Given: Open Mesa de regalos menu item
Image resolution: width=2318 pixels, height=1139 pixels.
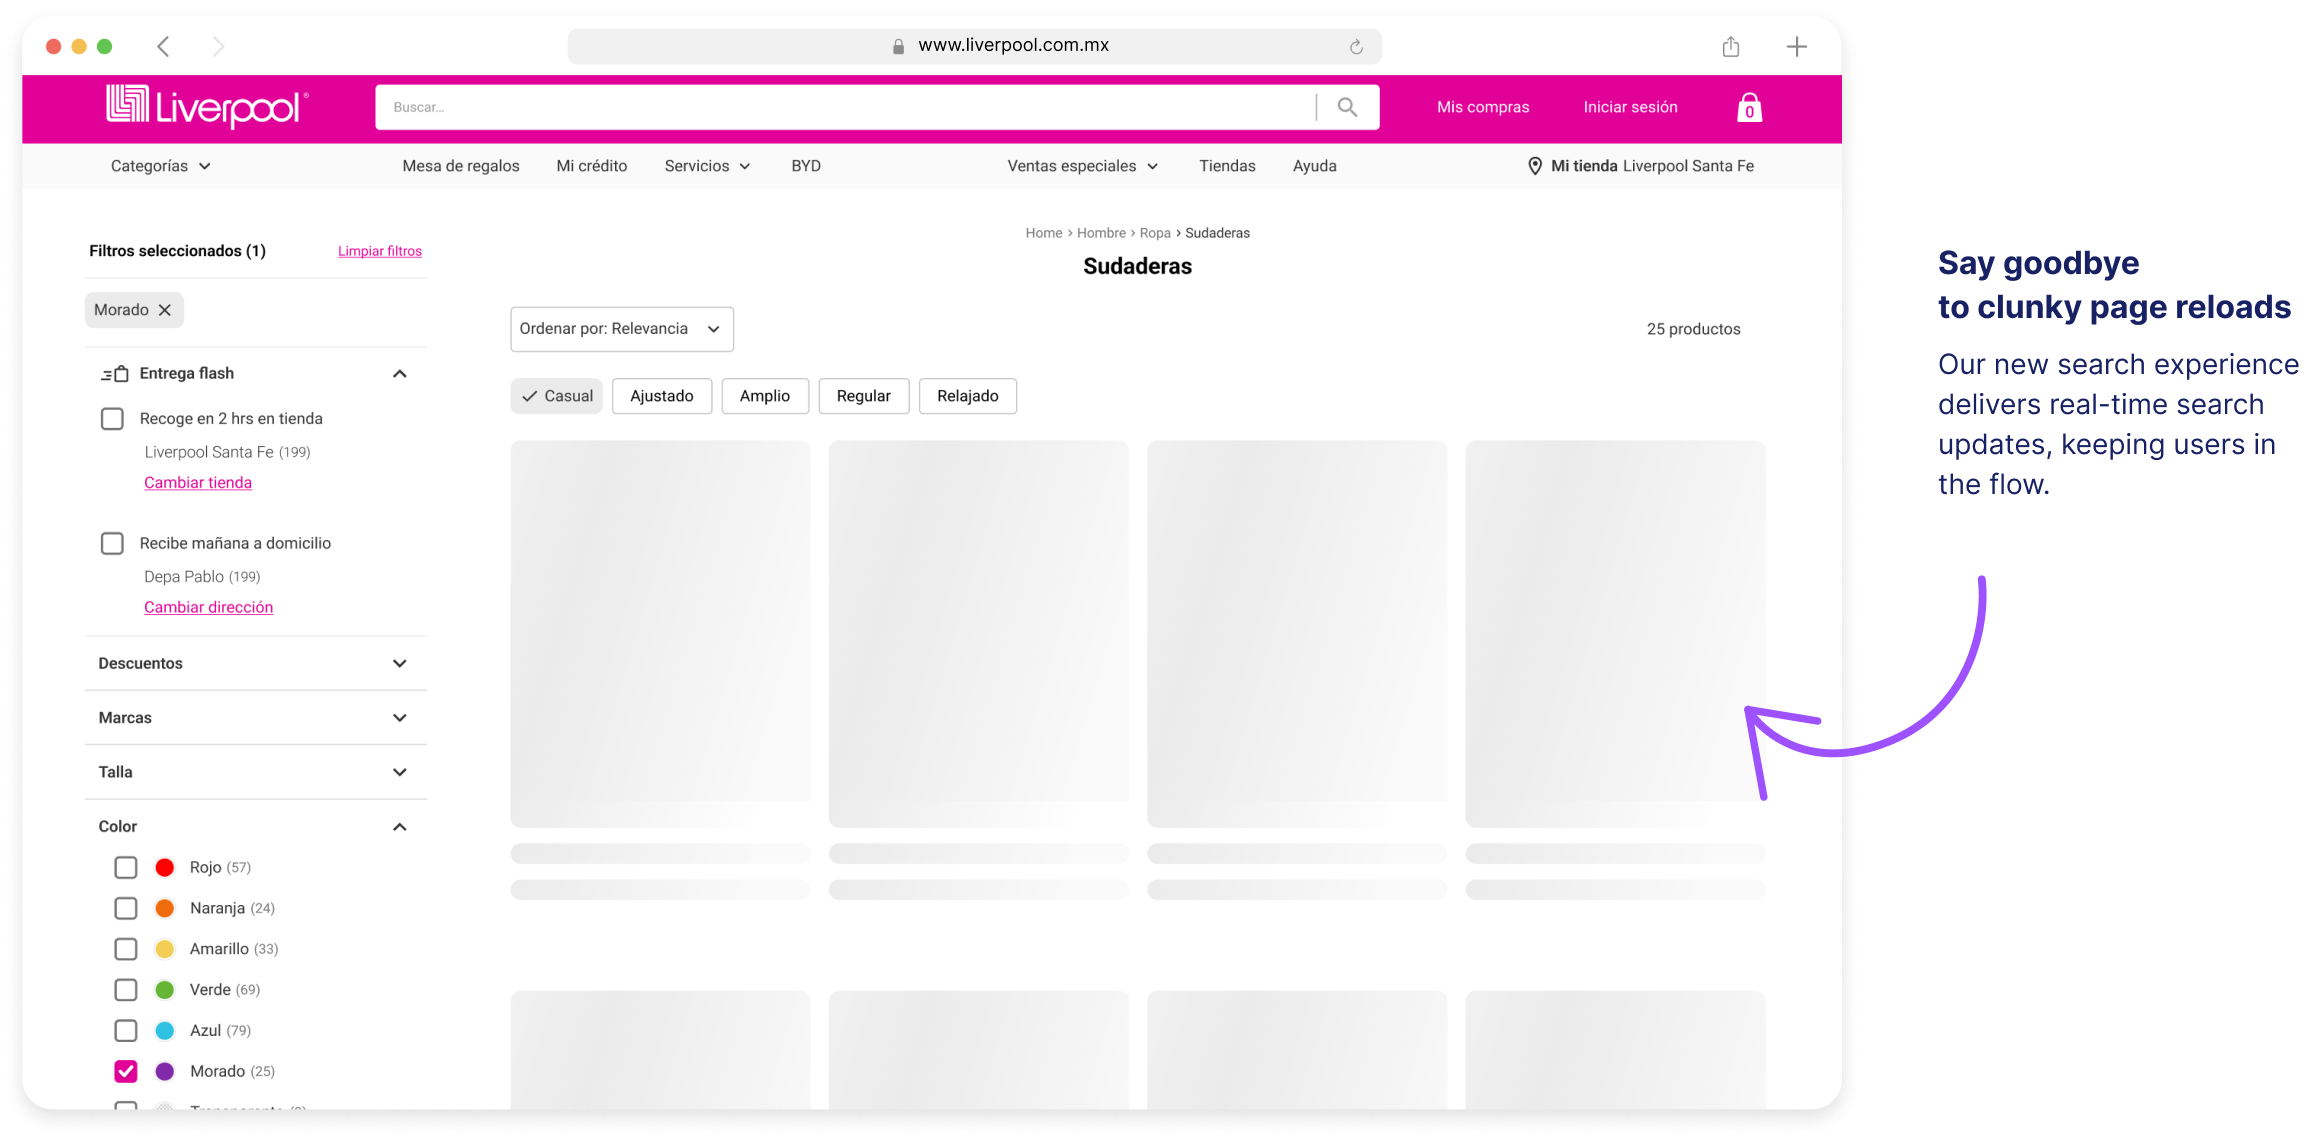Looking at the screenshot, I should click(460, 166).
